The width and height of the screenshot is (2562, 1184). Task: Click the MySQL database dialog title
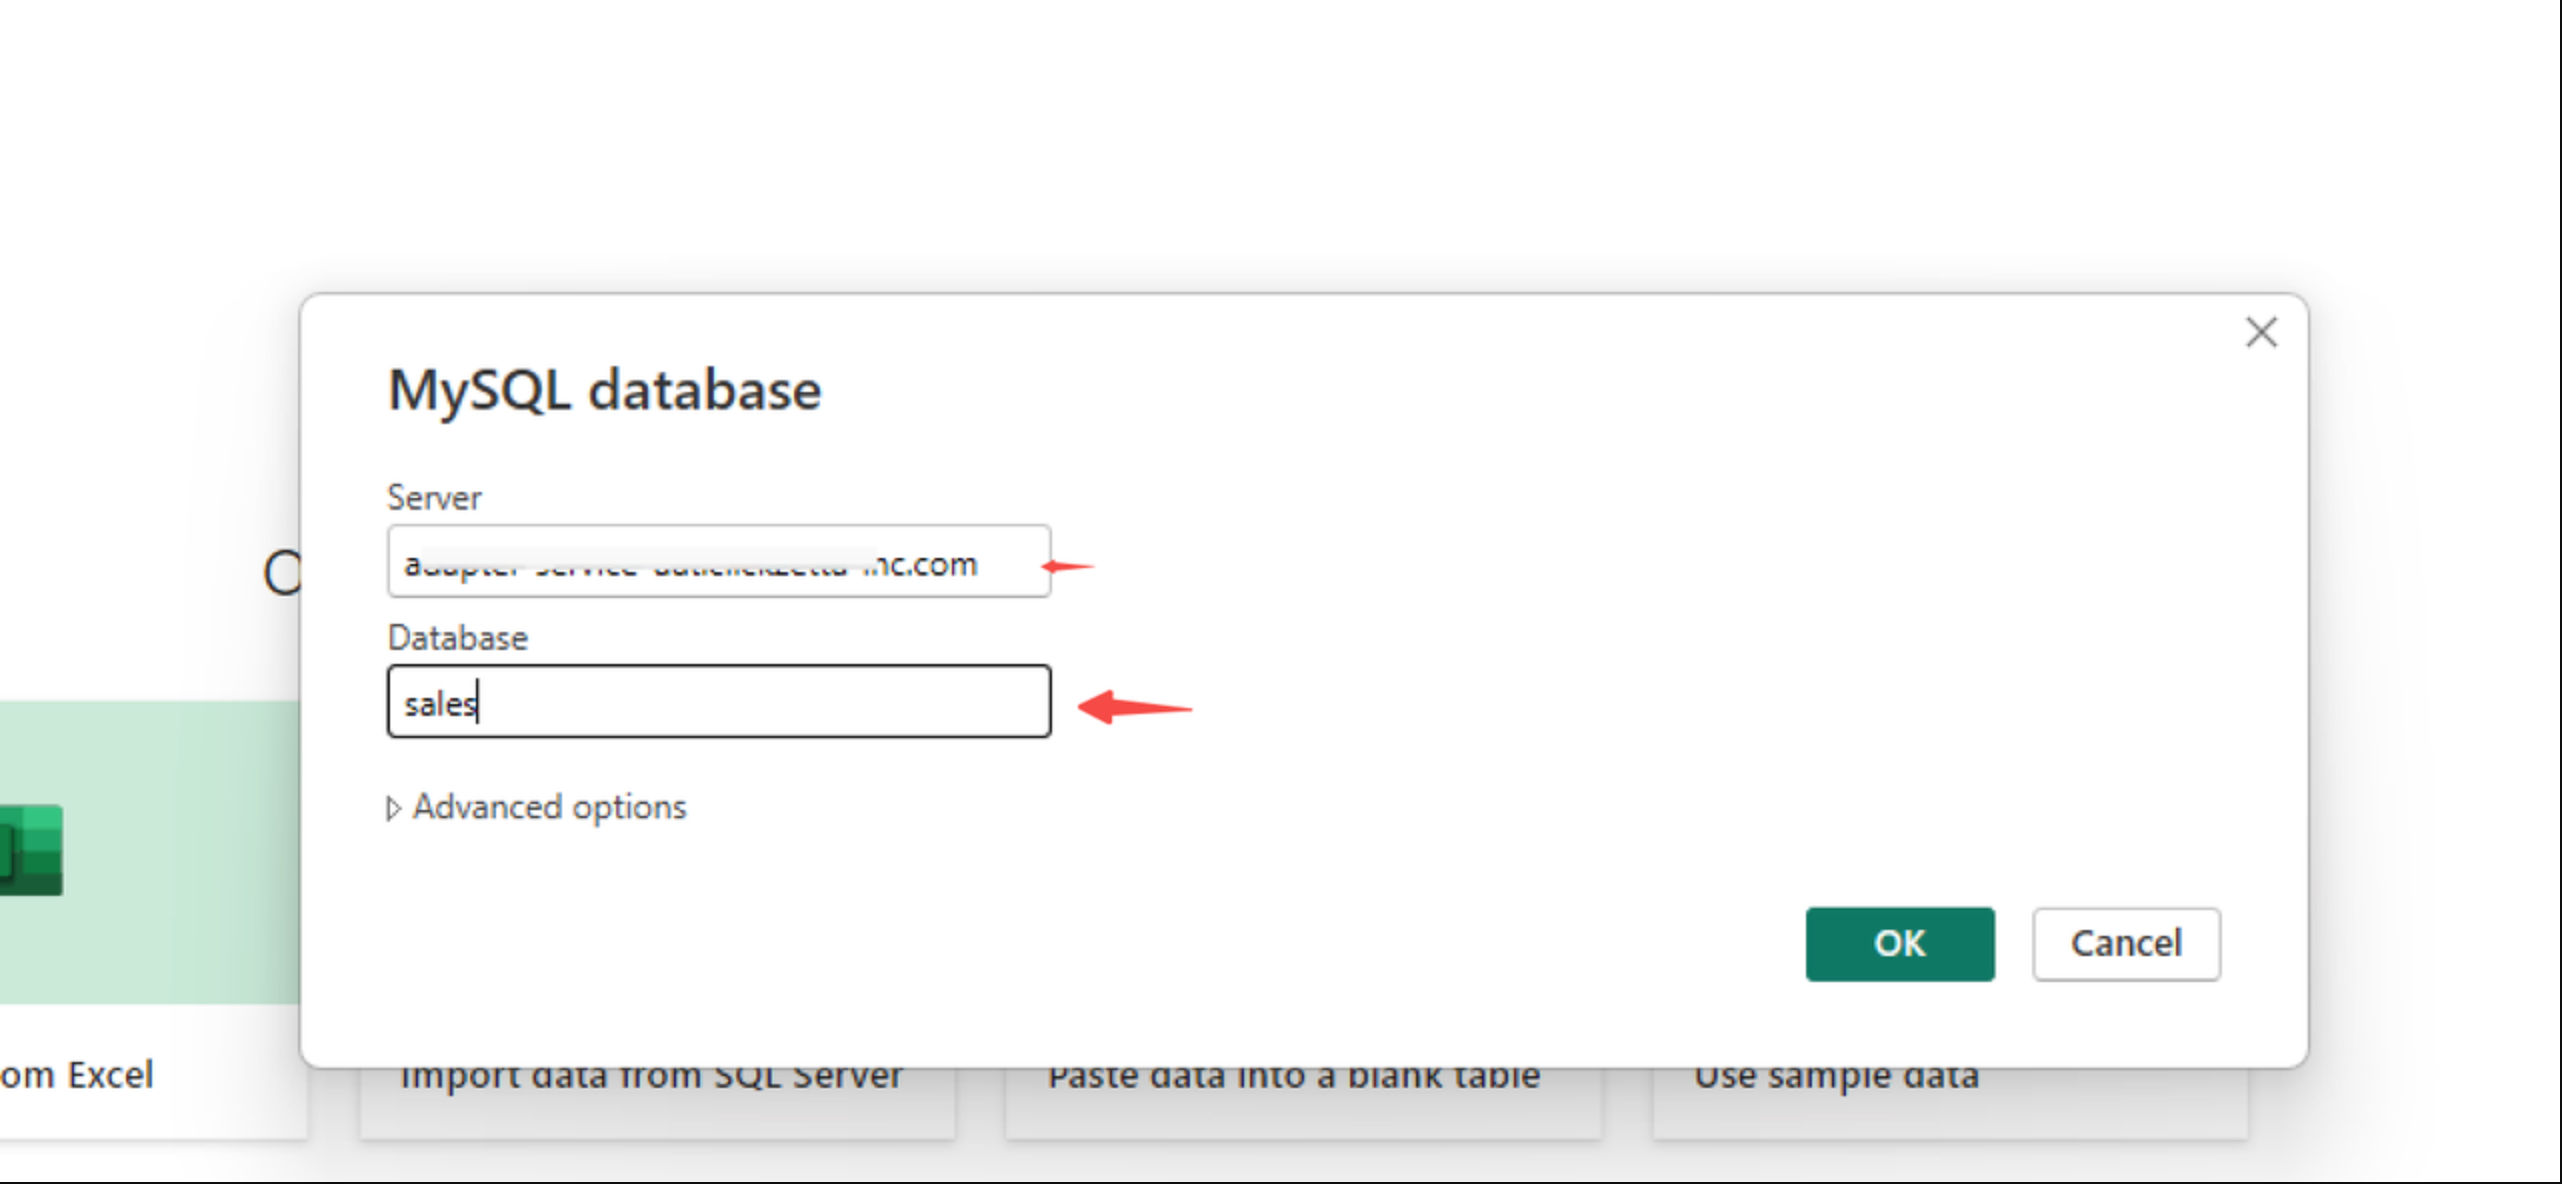point(604,390)
